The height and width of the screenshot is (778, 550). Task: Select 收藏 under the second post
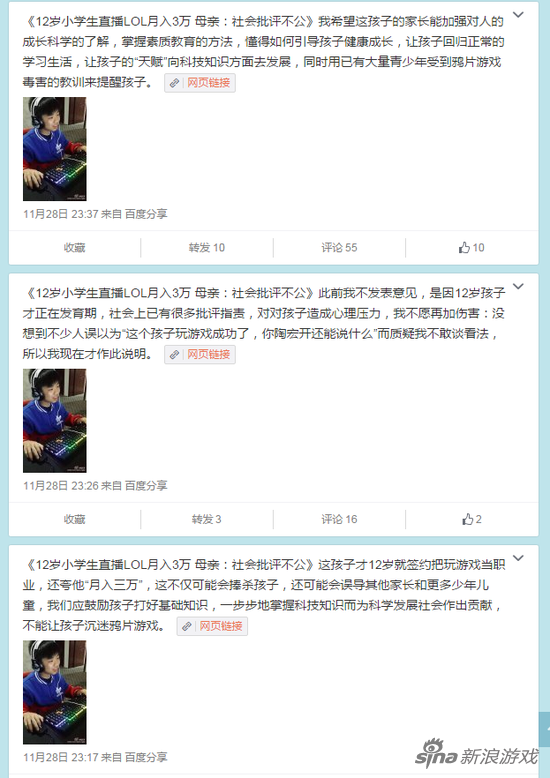coord(74,519)
